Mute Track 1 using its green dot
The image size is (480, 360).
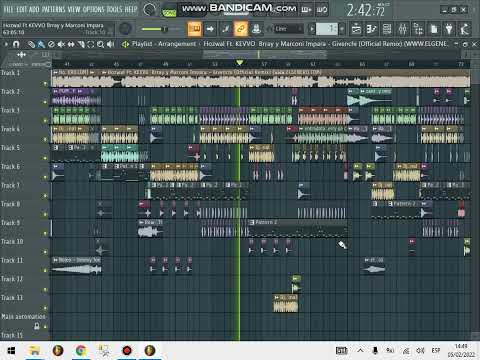point(45,83)
